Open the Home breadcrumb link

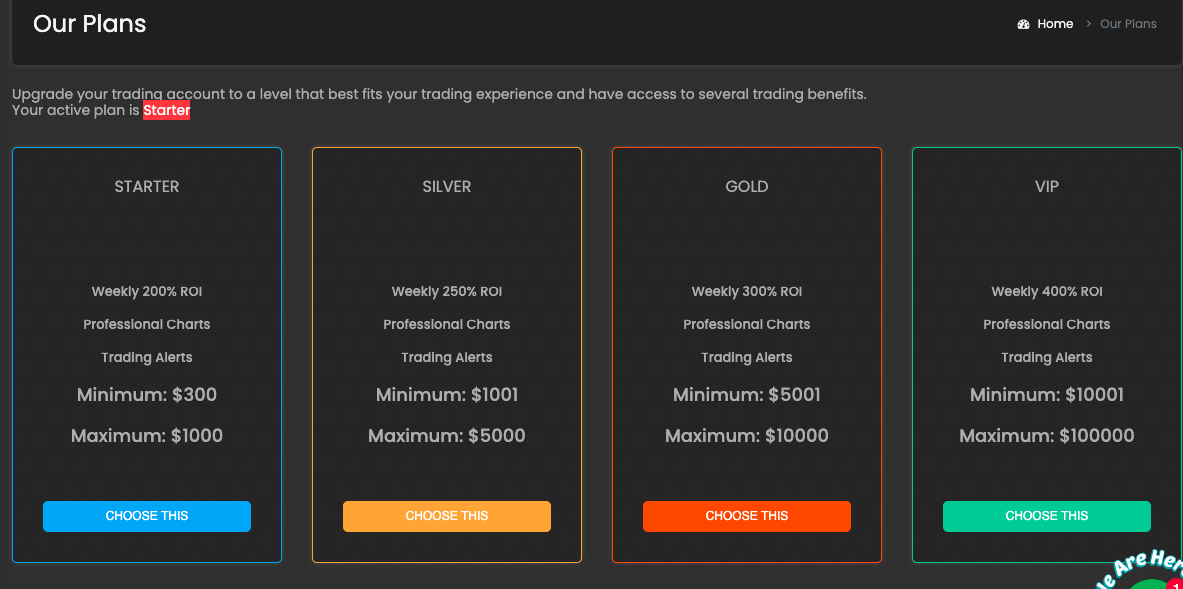coord(1055,24)
